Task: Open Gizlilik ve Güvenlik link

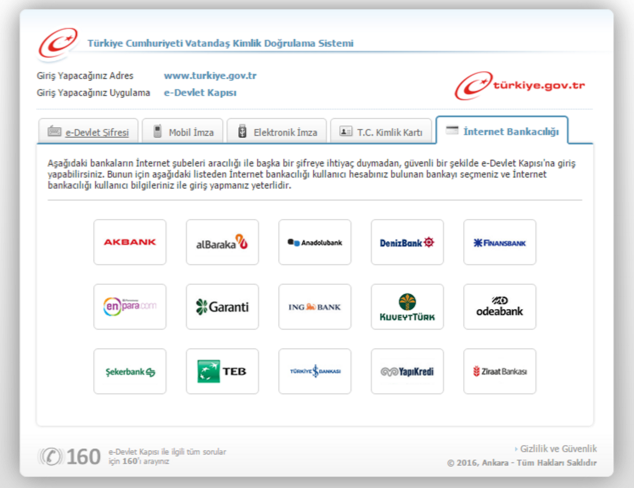Action: (558, 449)
